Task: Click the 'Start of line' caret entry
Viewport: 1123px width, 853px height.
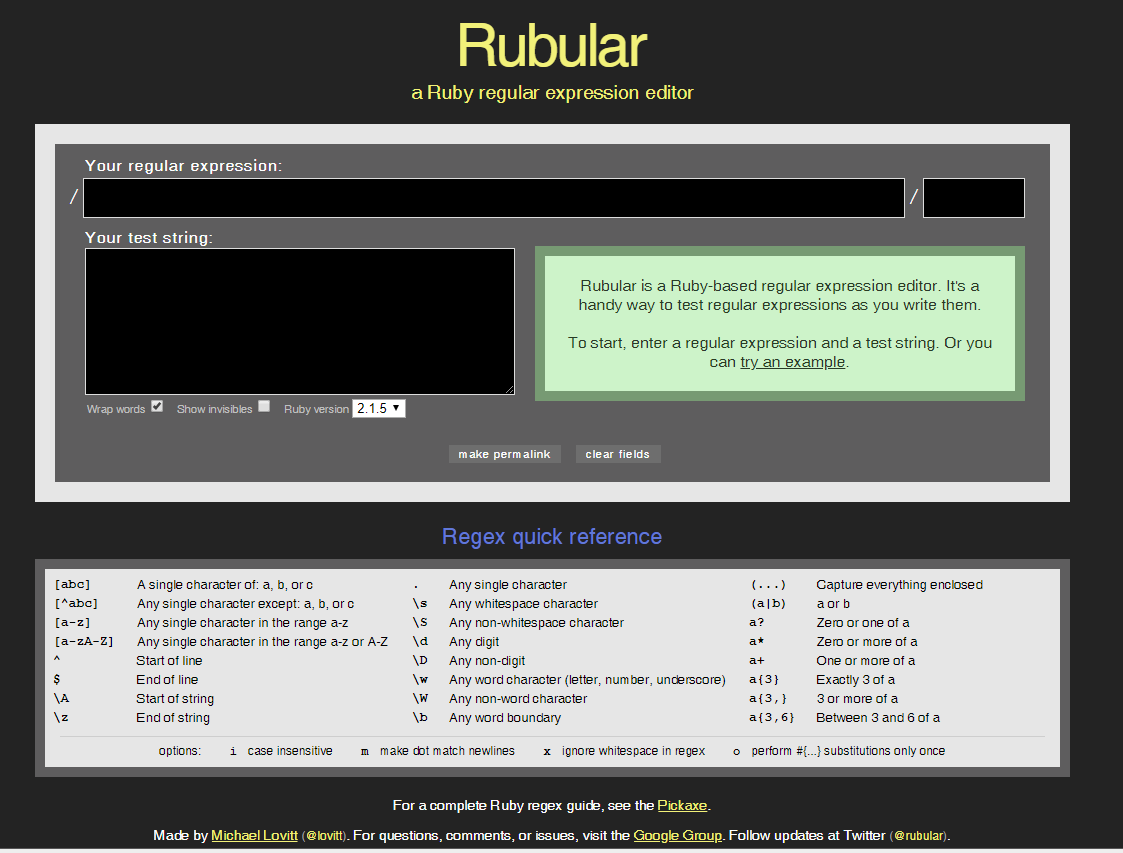Action: coord(128,660)
